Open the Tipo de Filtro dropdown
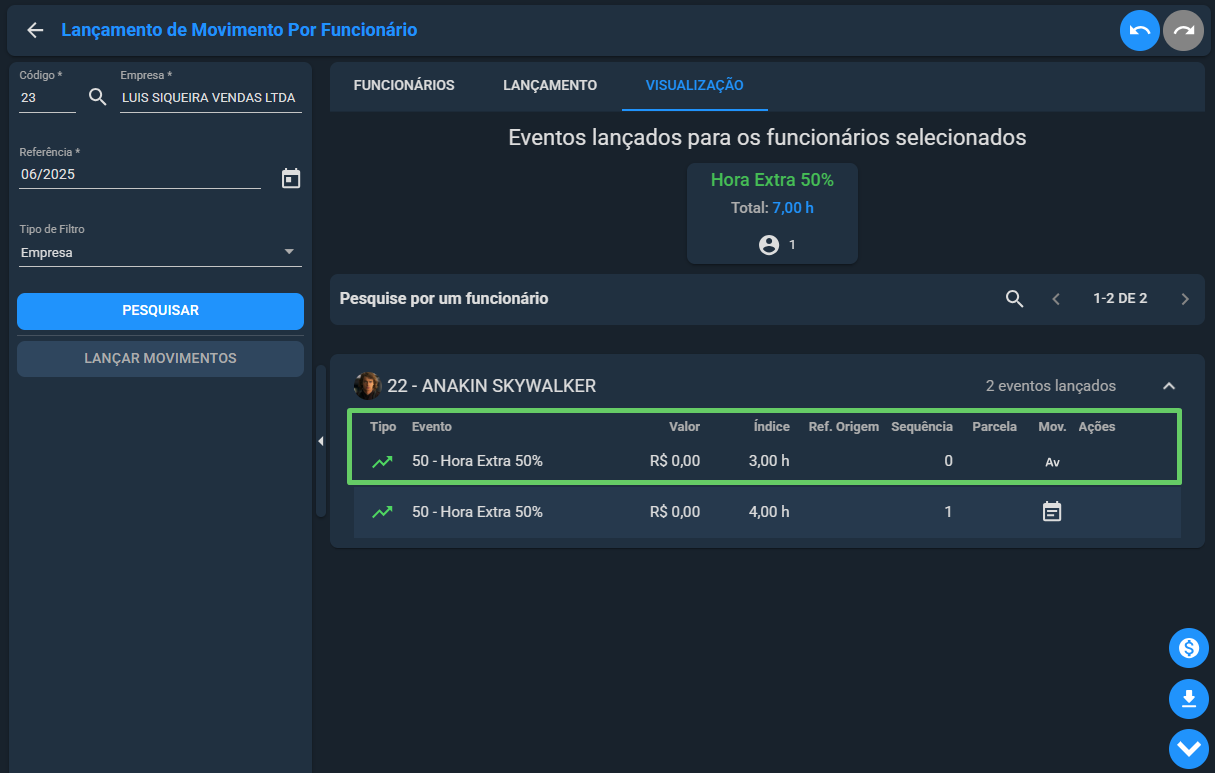The width and height of the screenshot is (1215, 773). (160, 253)
